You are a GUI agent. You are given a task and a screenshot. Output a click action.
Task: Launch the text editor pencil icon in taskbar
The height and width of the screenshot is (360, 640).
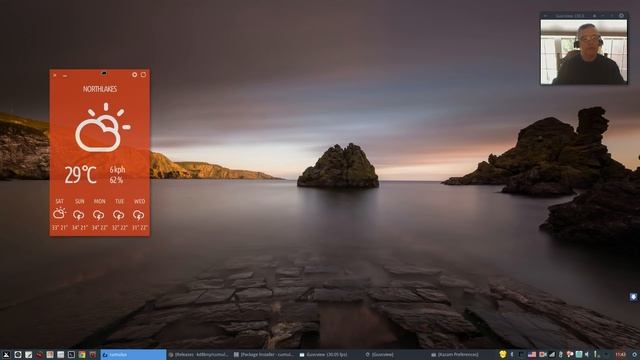[x=28, y=355]
